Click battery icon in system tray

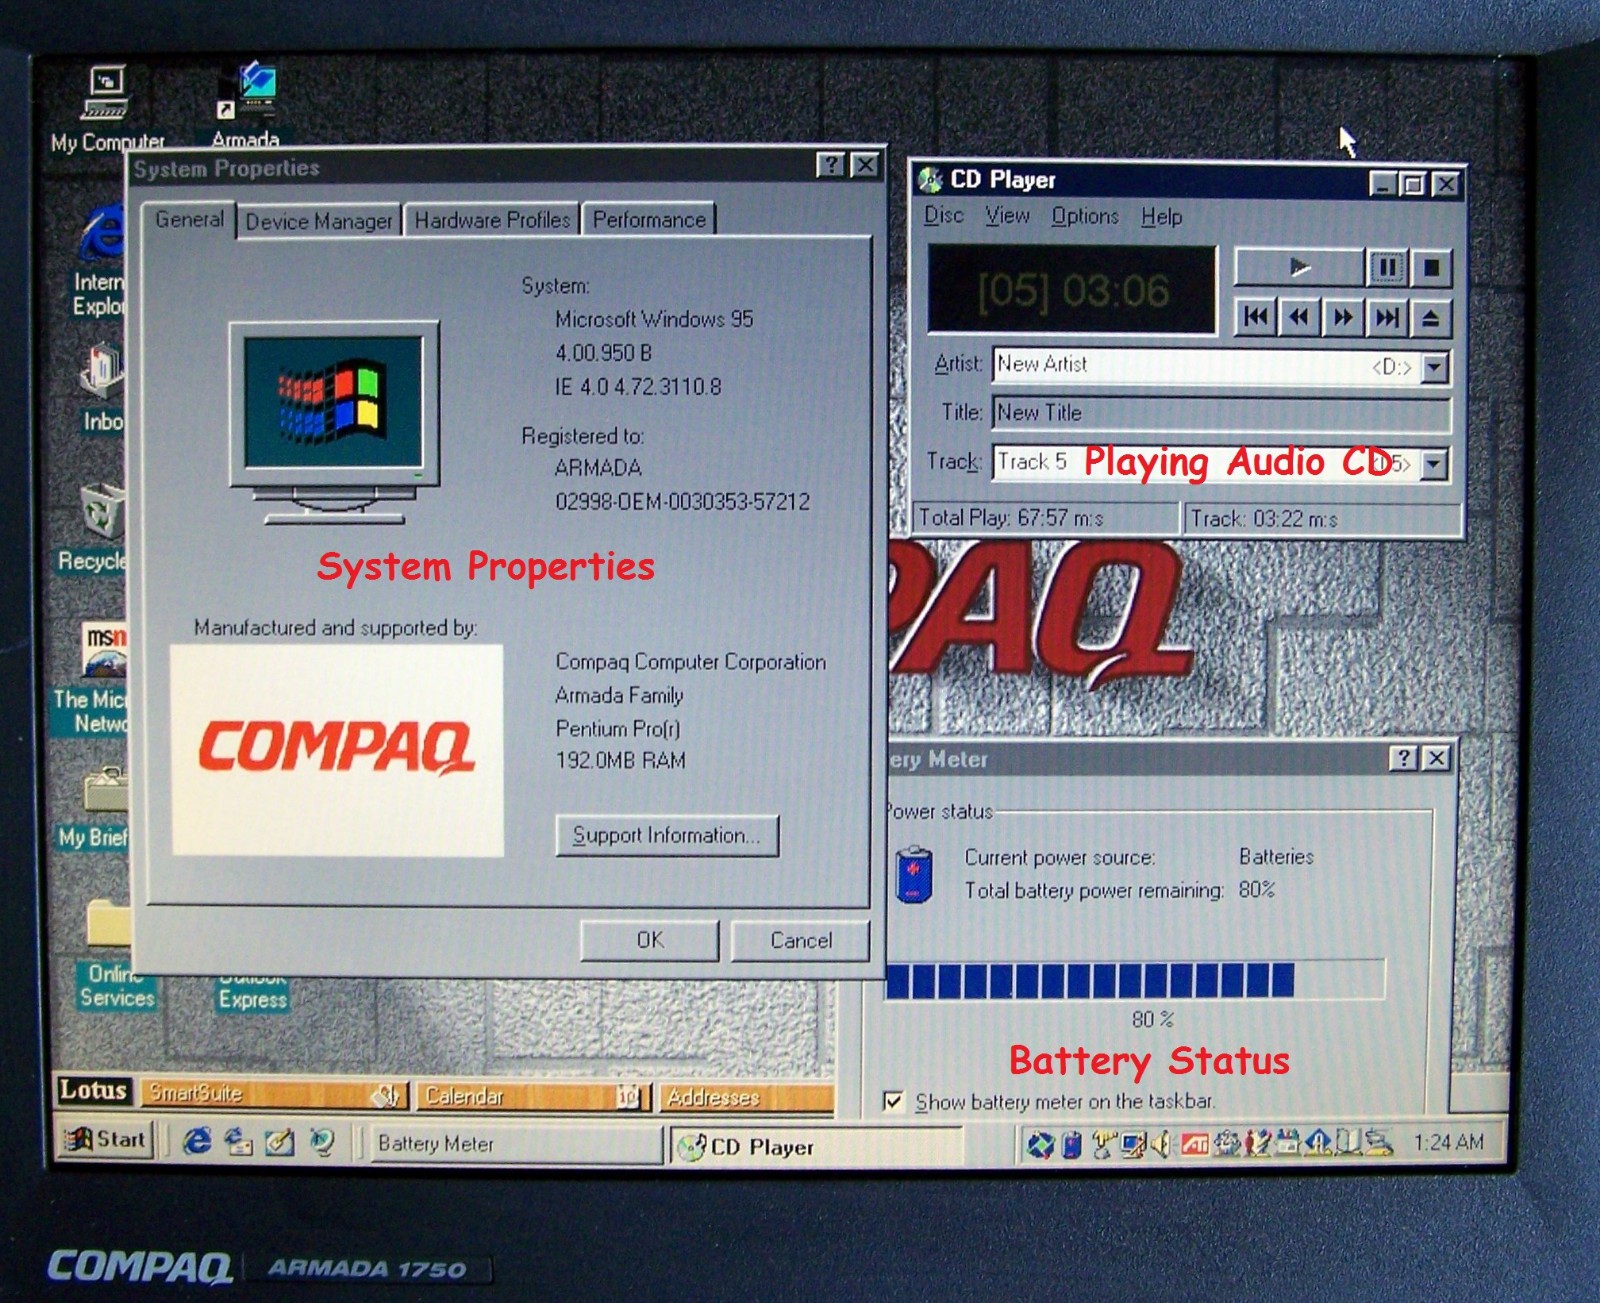pyautogui.click(x=1071, y=1144)
